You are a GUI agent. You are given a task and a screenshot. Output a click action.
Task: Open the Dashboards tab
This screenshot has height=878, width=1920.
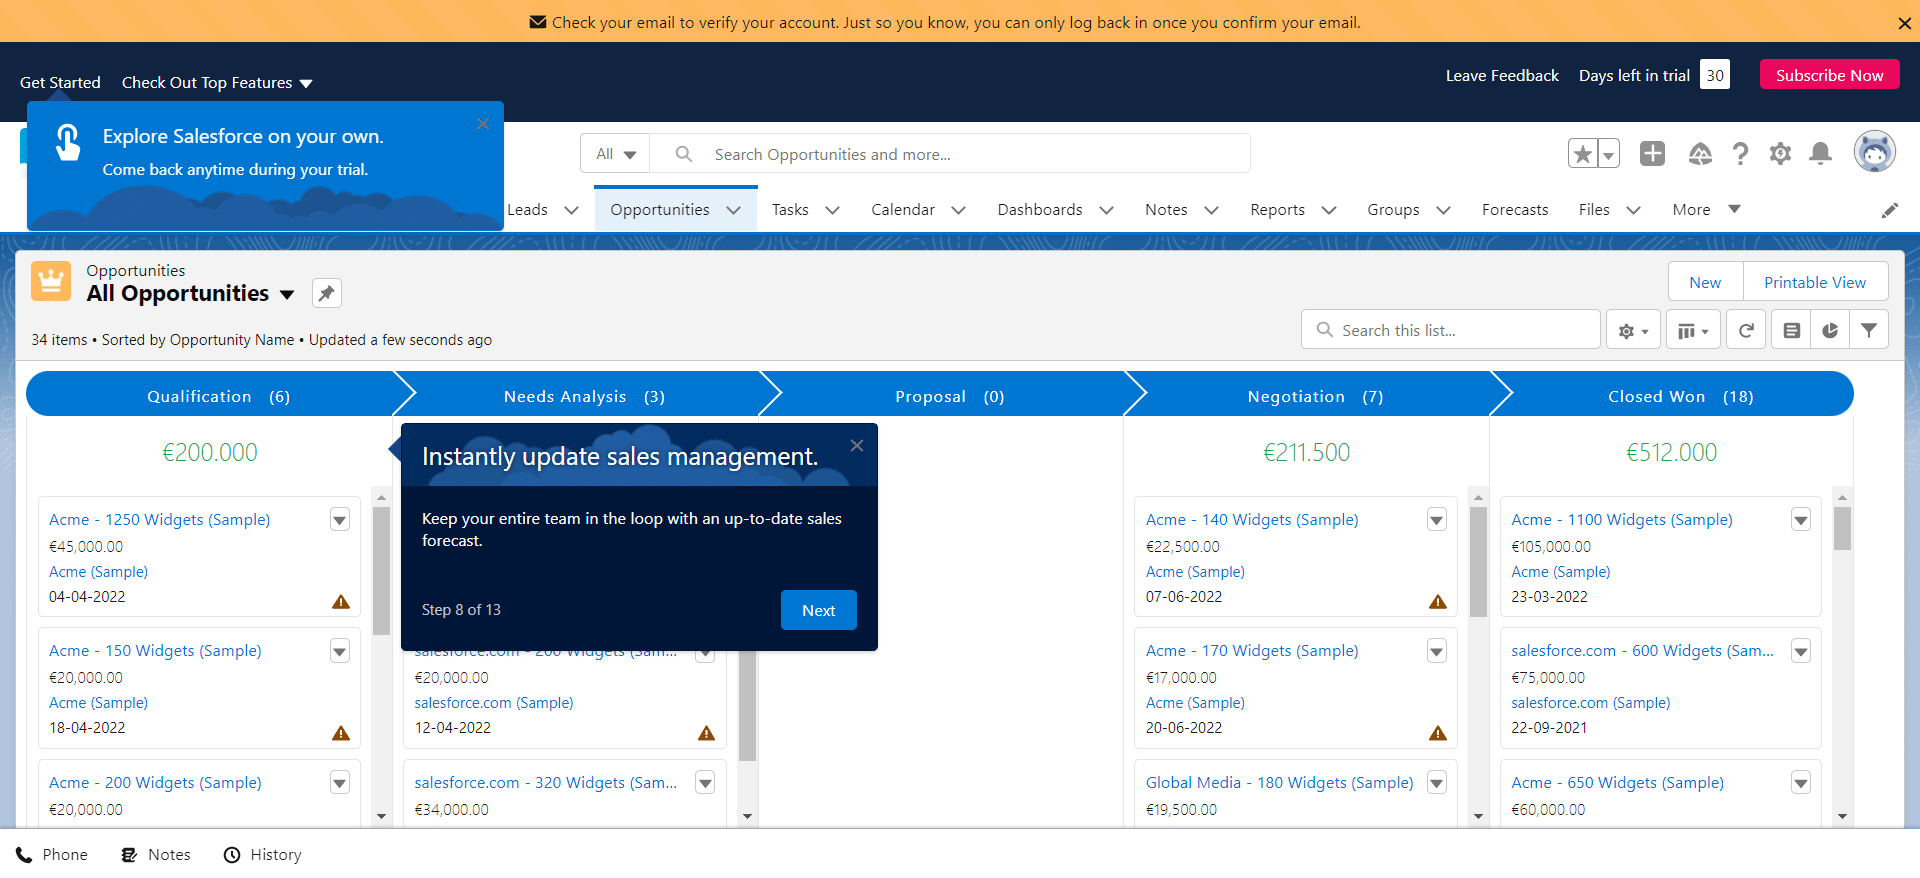[x=1040, y=210]
